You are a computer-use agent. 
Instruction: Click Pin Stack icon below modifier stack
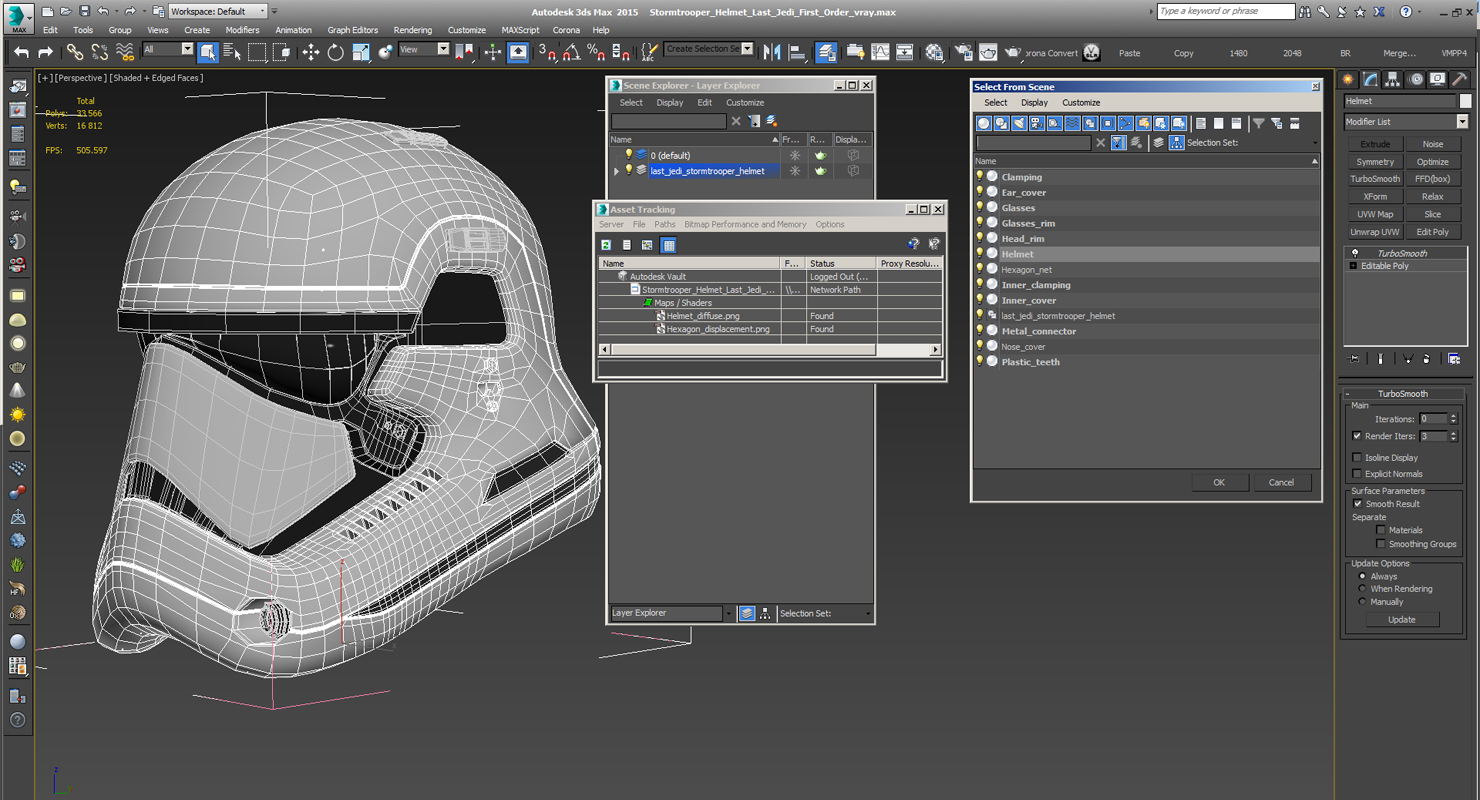(x=1354, y=359)
